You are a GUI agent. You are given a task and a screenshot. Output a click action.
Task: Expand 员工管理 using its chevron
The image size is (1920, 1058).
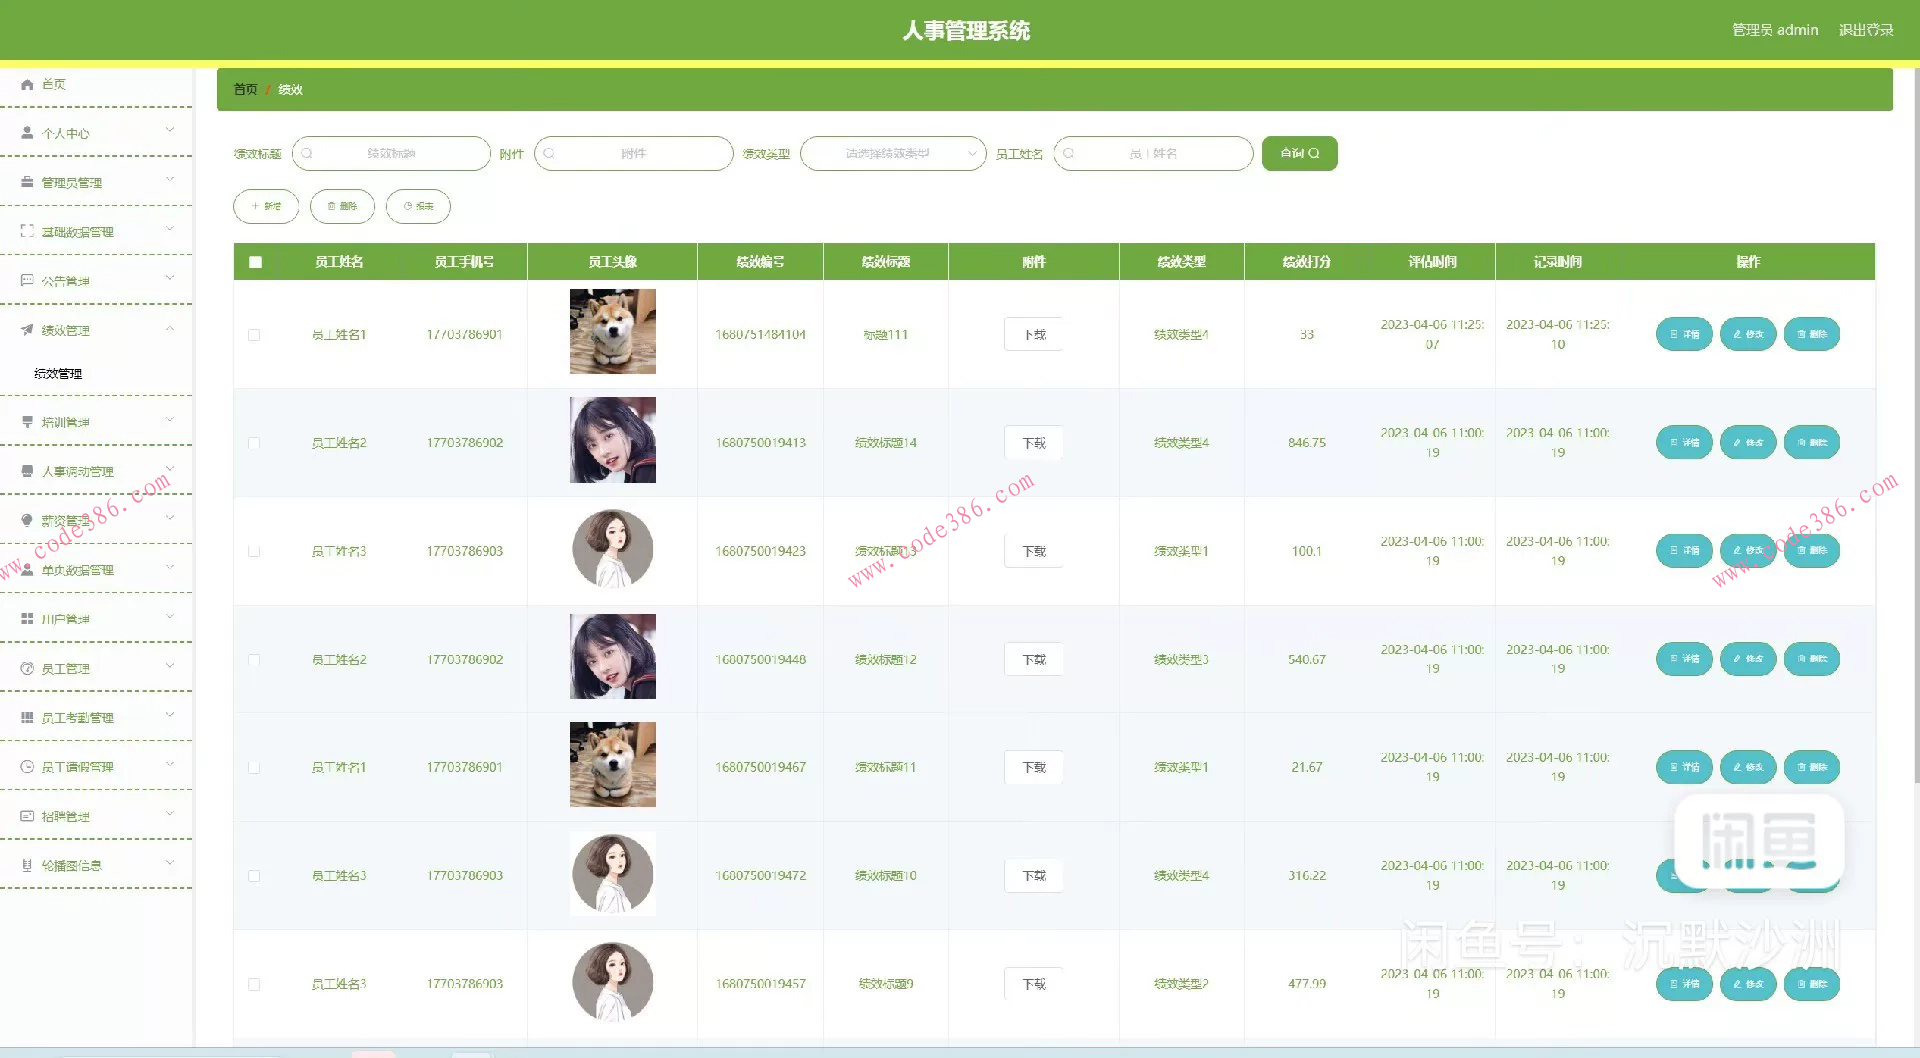click(170, 665)
